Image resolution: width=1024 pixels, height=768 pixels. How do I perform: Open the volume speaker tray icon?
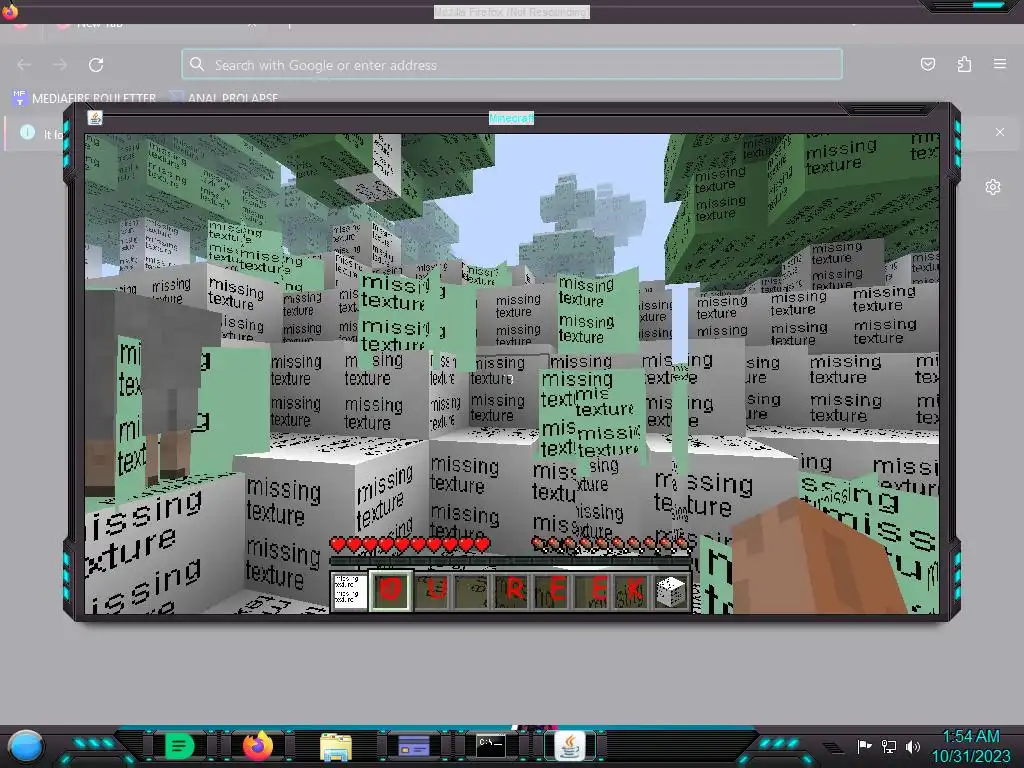[x=913, y=746]
